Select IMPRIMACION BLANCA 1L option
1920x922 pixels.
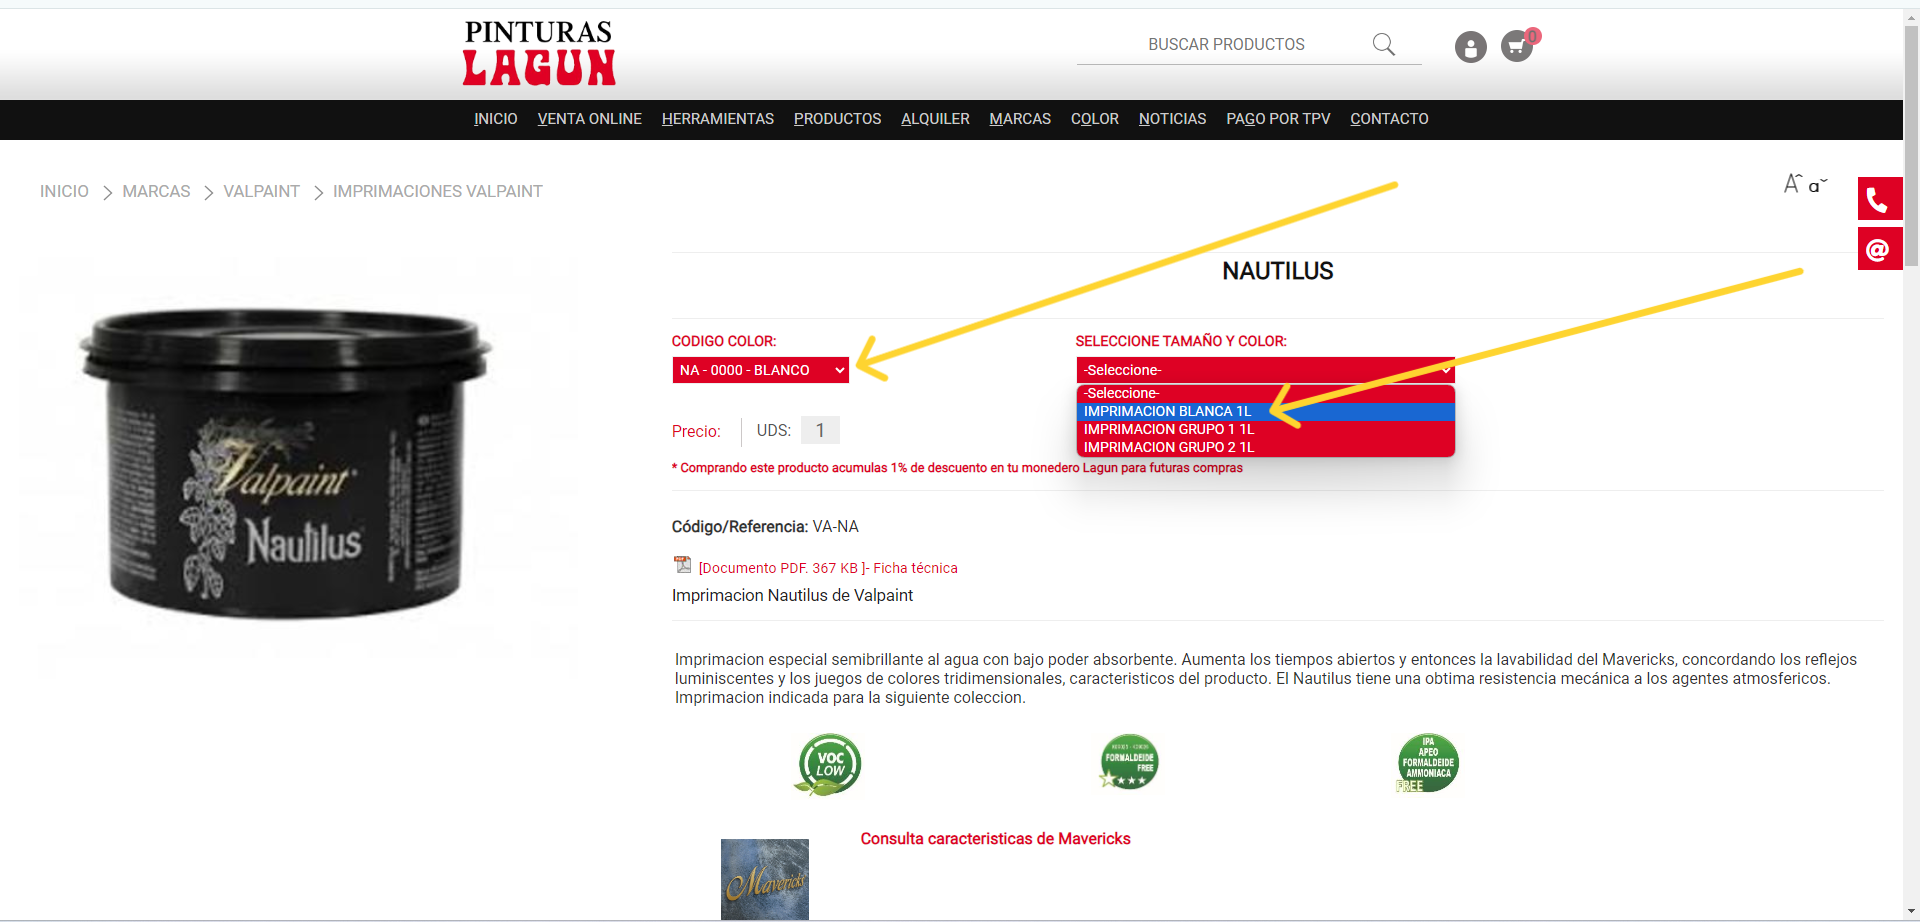tap(1167, 411)
